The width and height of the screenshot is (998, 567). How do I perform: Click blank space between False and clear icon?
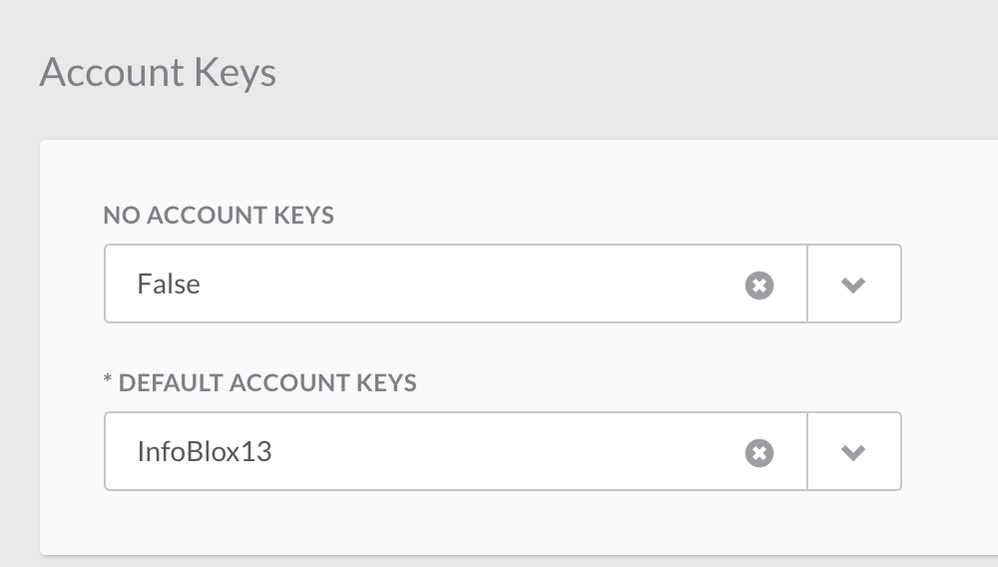473,284
